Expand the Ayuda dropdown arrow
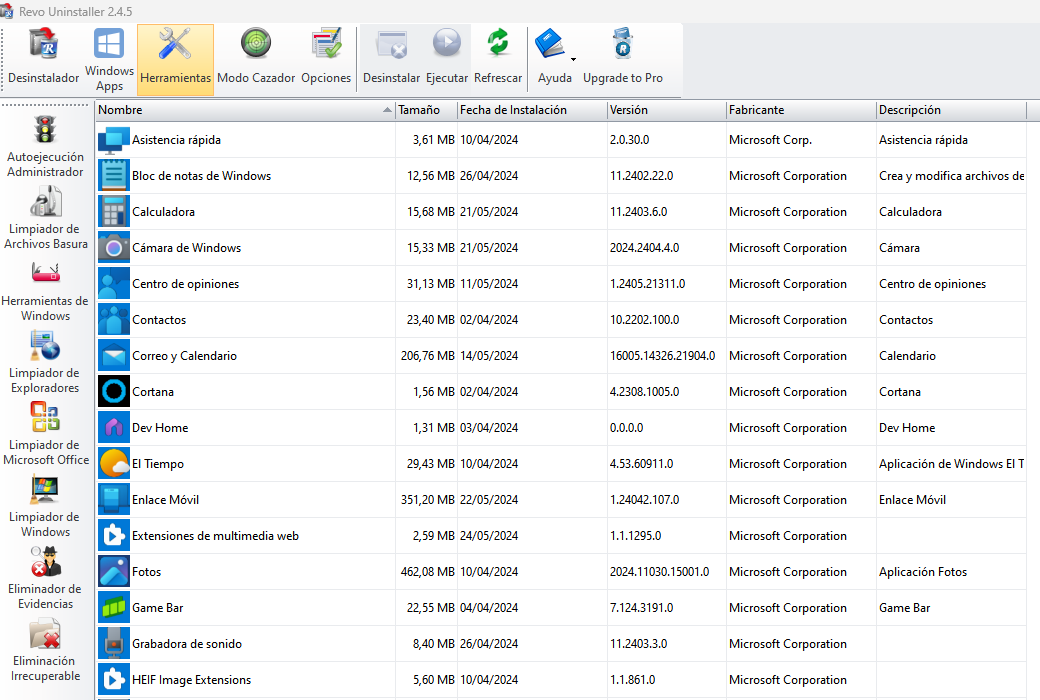 [573, 60]
